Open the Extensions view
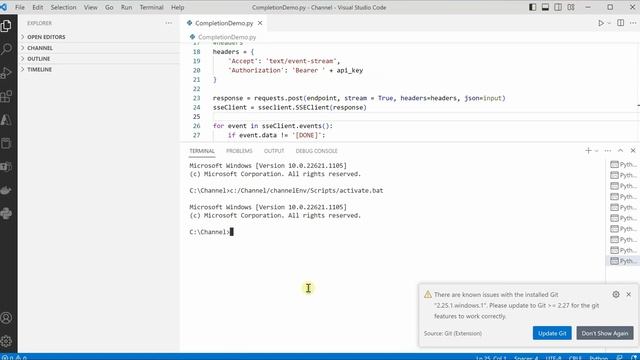This screenshot has width=640, height=360. coord(6,96)
